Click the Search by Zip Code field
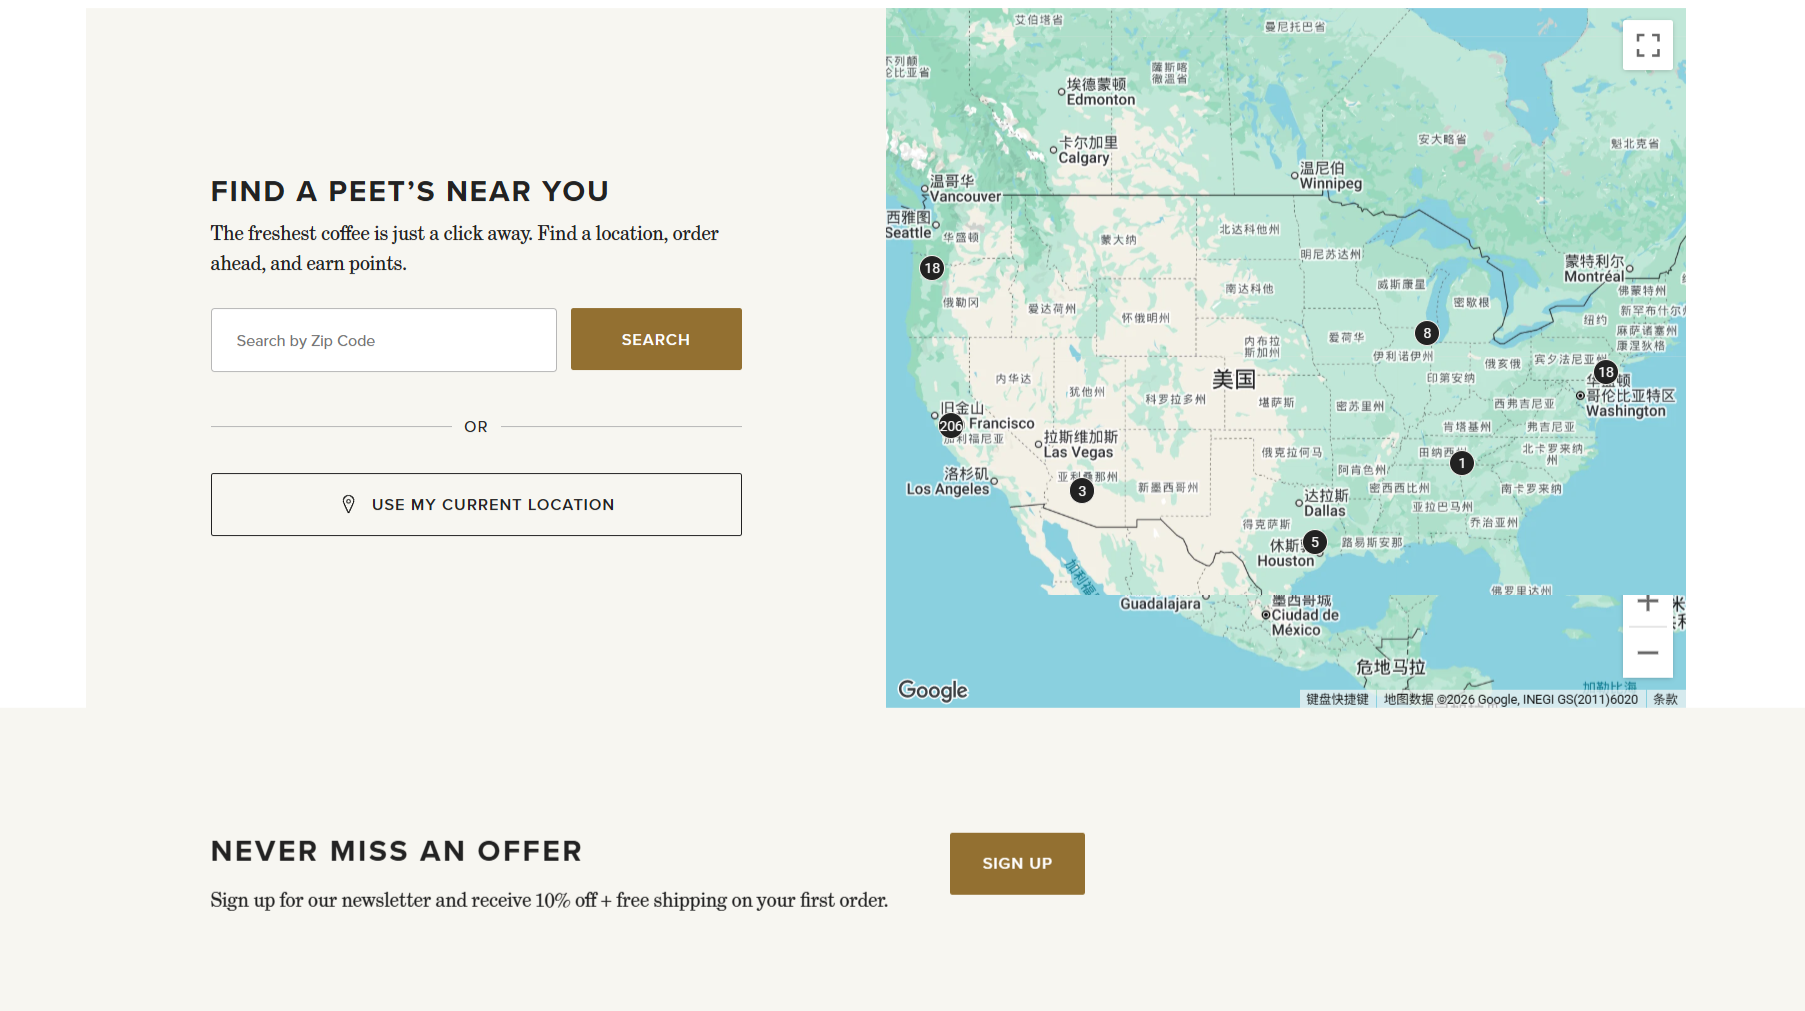The width and height of the screenshot is (1805, 1011). pyautogui.click(x=384, y=340)
